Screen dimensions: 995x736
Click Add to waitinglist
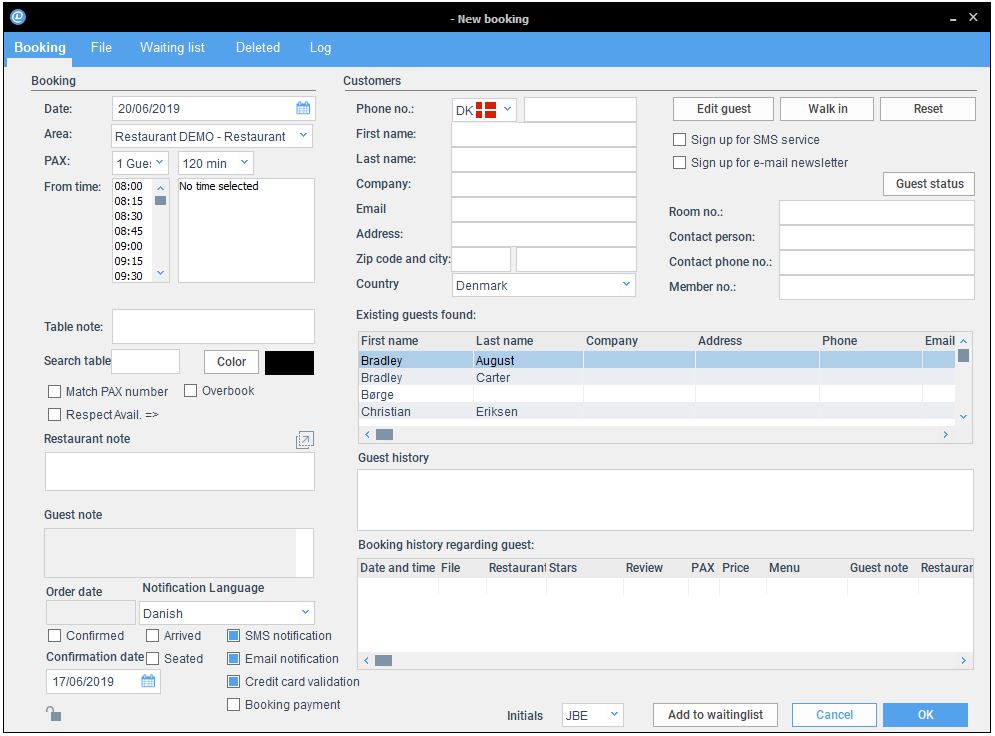pyautogui.click(x=715, y=715)
